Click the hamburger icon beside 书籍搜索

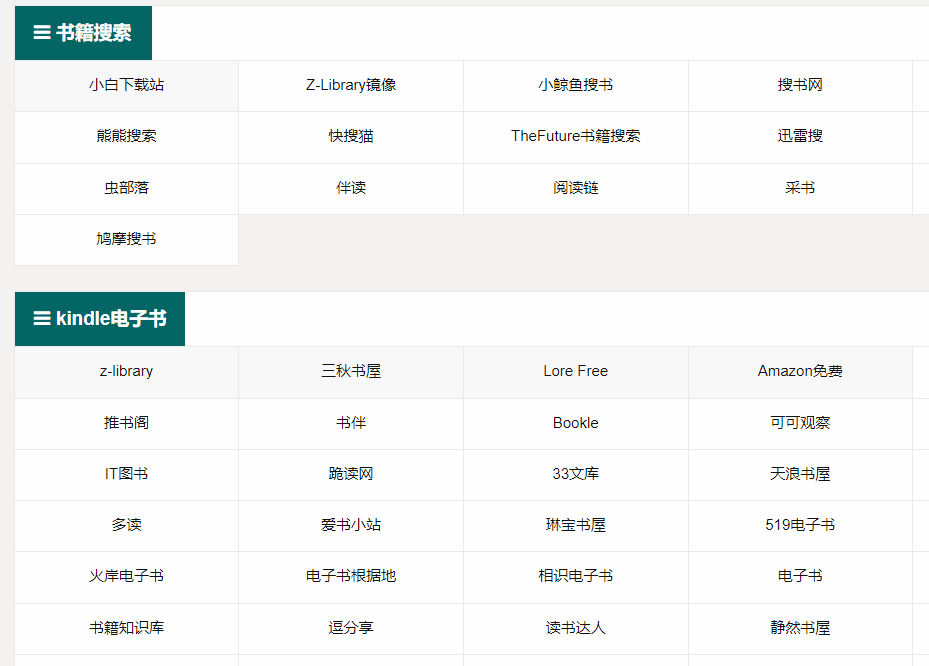pos(42,33)
